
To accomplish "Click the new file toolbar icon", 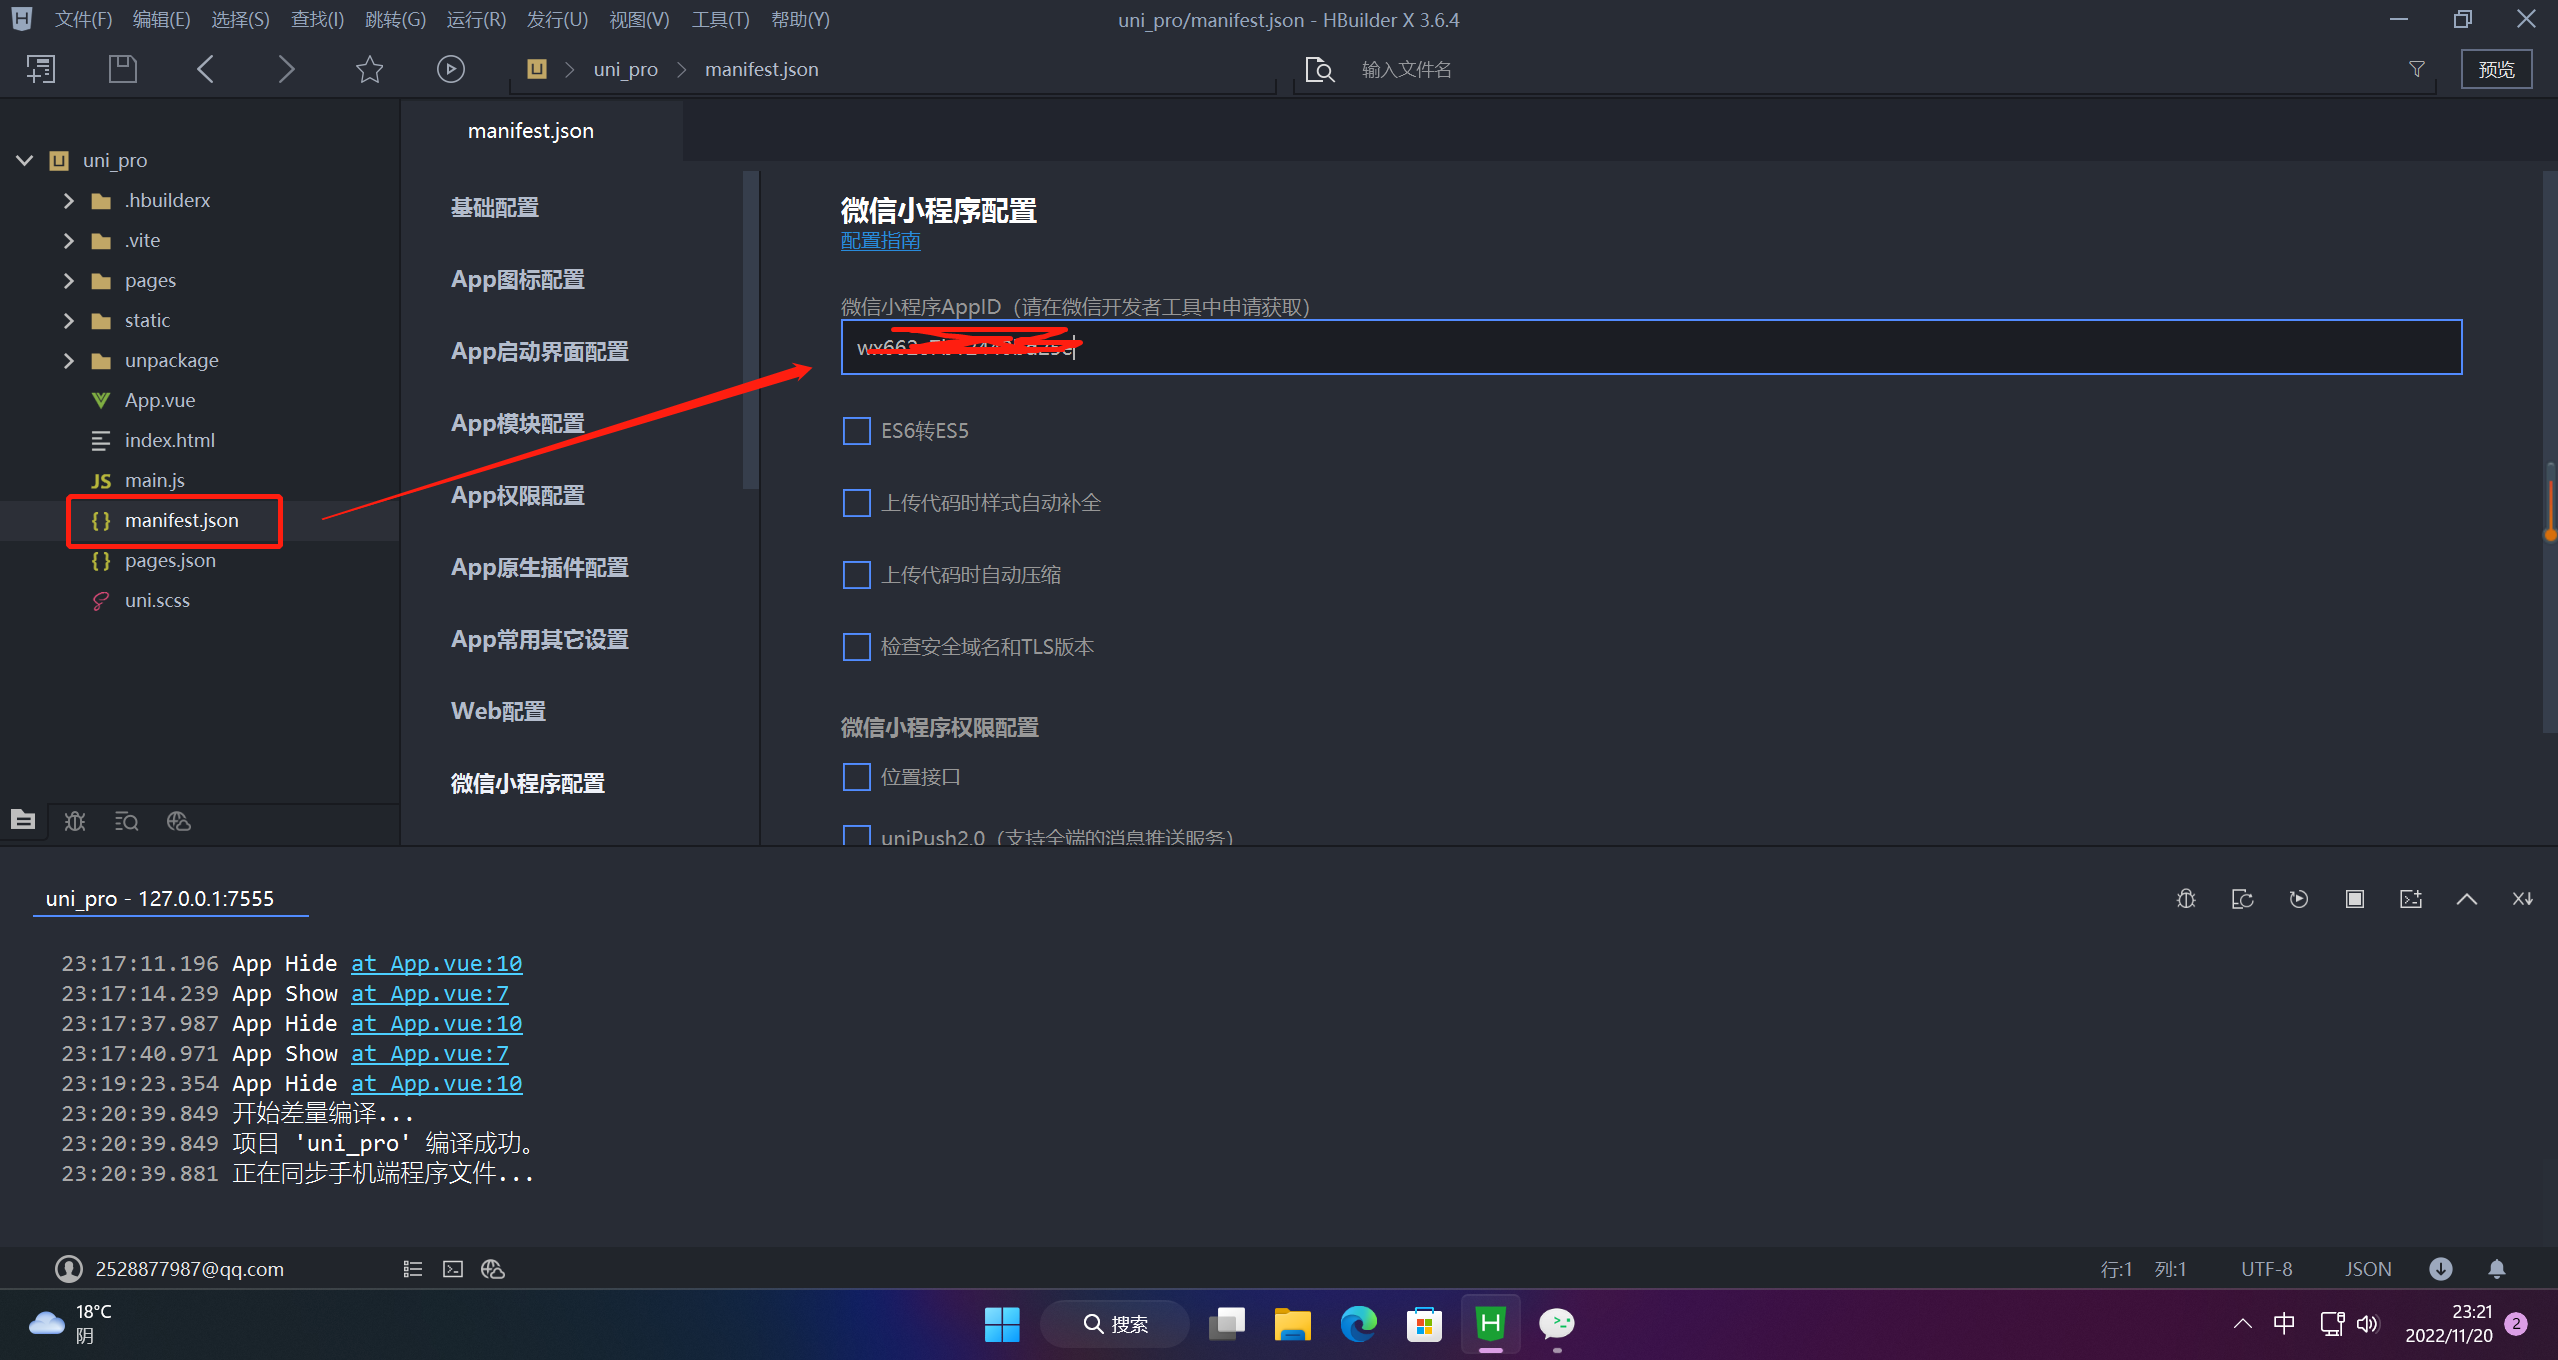I will coord(41,69).
